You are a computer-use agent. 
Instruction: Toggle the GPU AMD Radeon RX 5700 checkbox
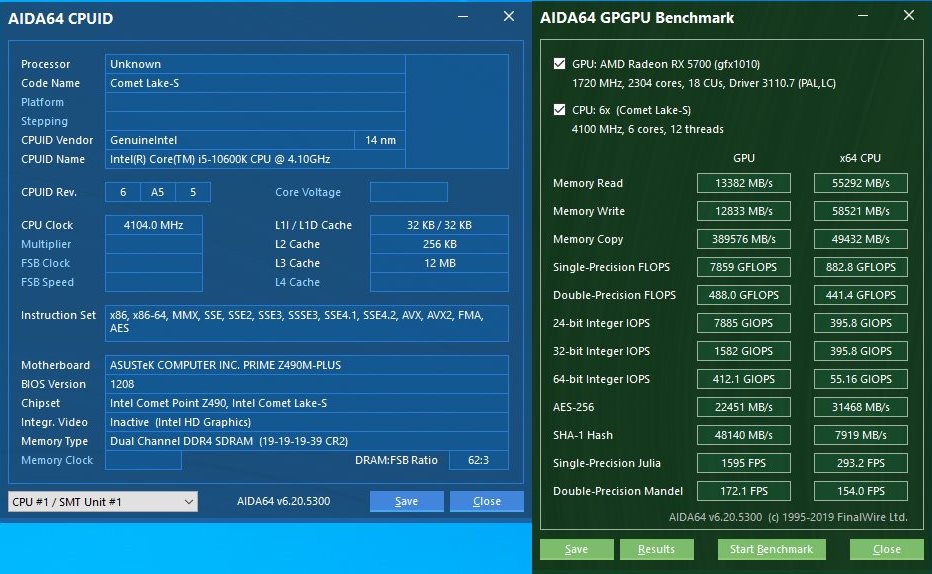click(x=559, y=64)
